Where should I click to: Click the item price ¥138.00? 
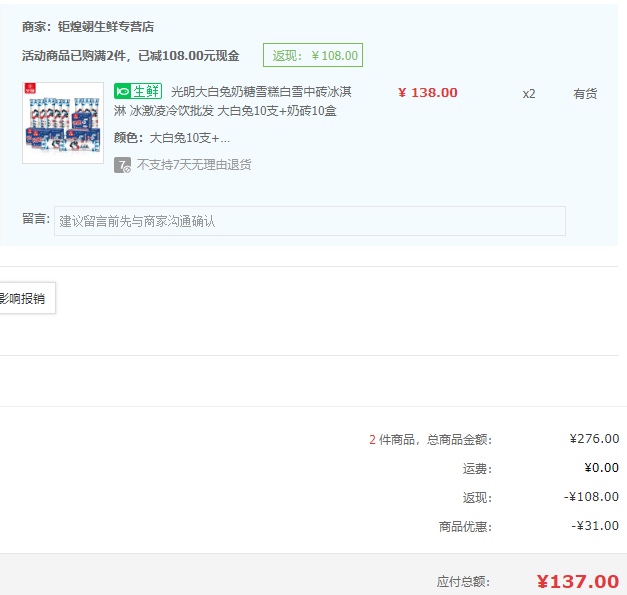(x=427, y=93)
